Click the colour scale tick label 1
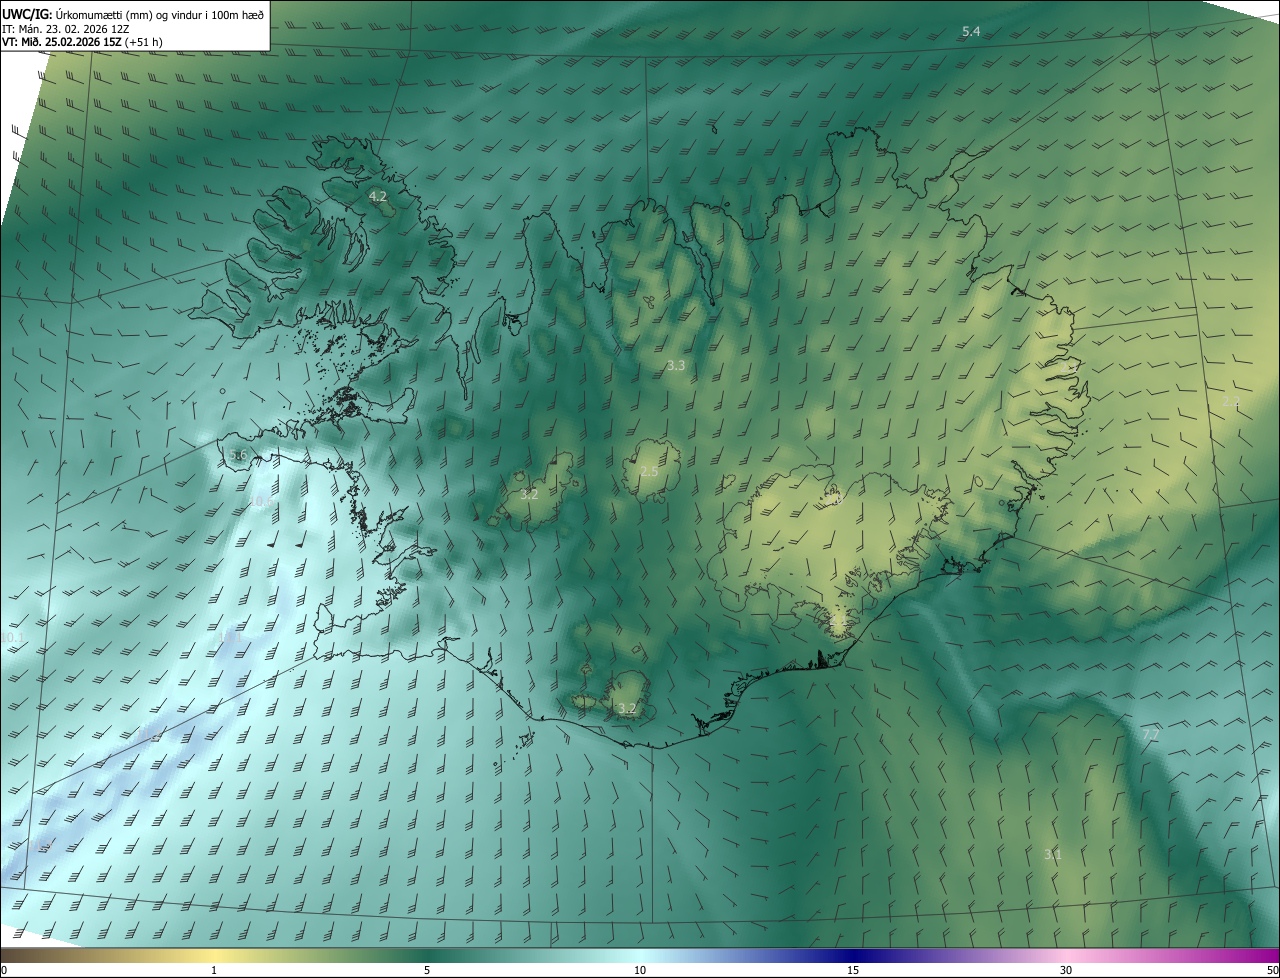1280x978 pixels. [x=214, y=970]
